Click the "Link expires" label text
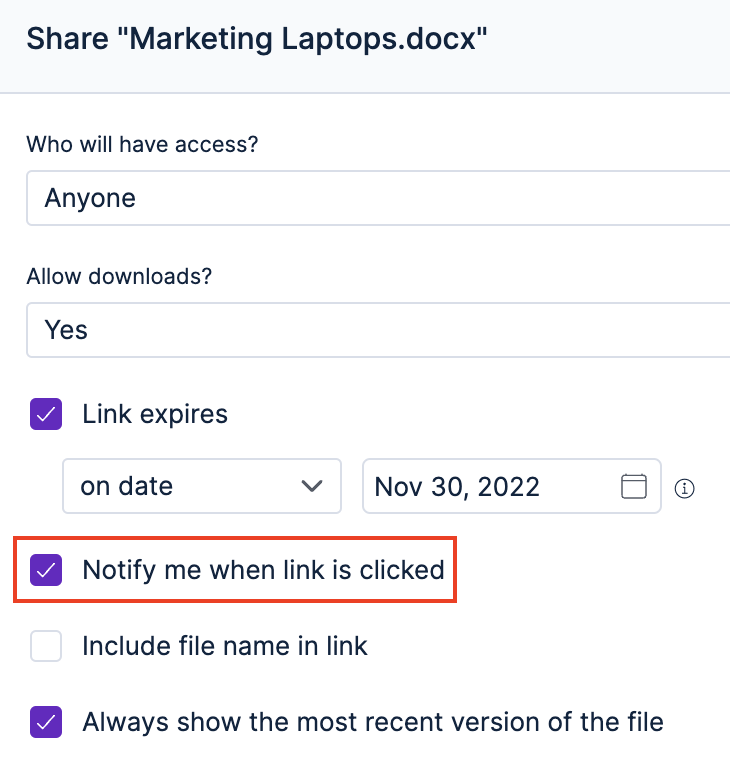Image resolution: width=730 pixels, height=774 pixels. click(x=155, y=414)
